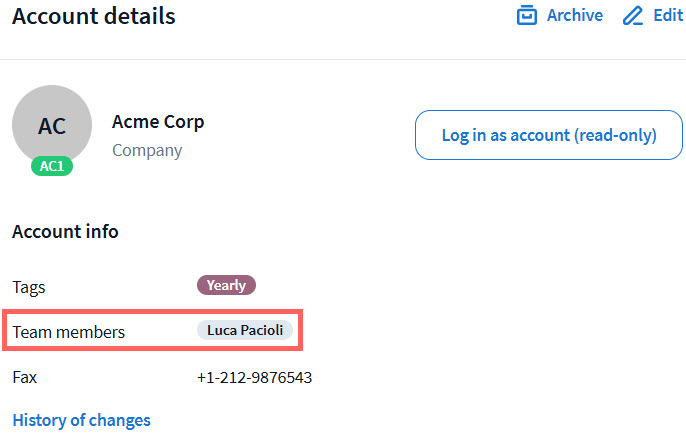686x435 pixels.
Task: Click the Tags field label
Action: pos(29,287)
